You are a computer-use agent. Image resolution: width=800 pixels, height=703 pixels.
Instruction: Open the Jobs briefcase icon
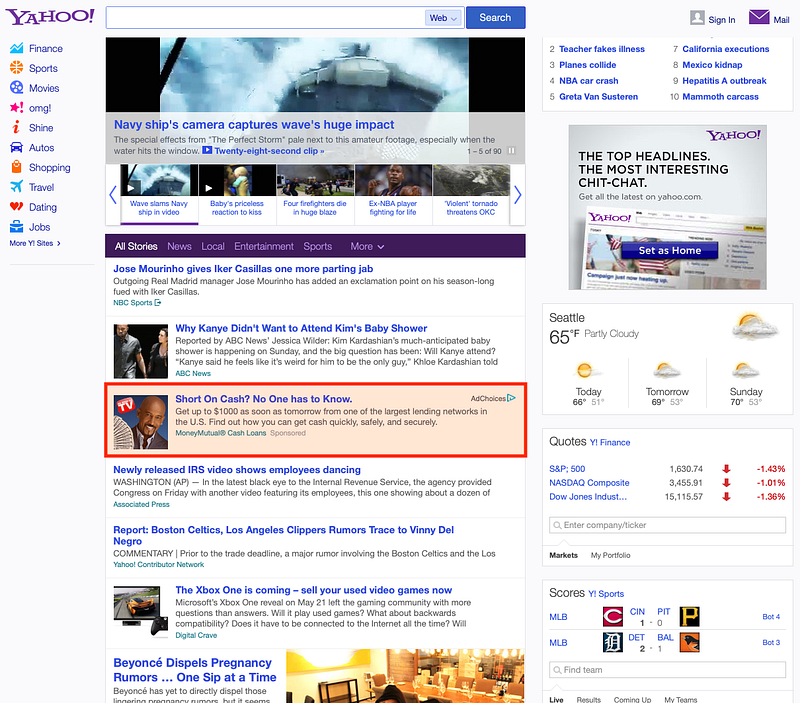tap(16, 227)
